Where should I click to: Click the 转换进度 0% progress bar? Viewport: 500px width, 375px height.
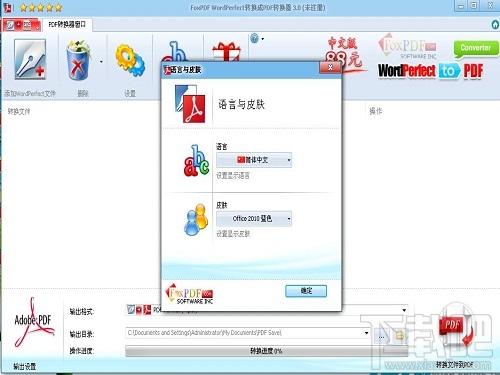tap(266, 351)
